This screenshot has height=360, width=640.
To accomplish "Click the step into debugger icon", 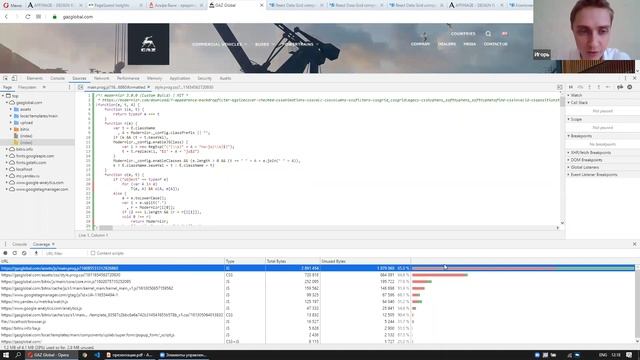I will tap(589, 87).
